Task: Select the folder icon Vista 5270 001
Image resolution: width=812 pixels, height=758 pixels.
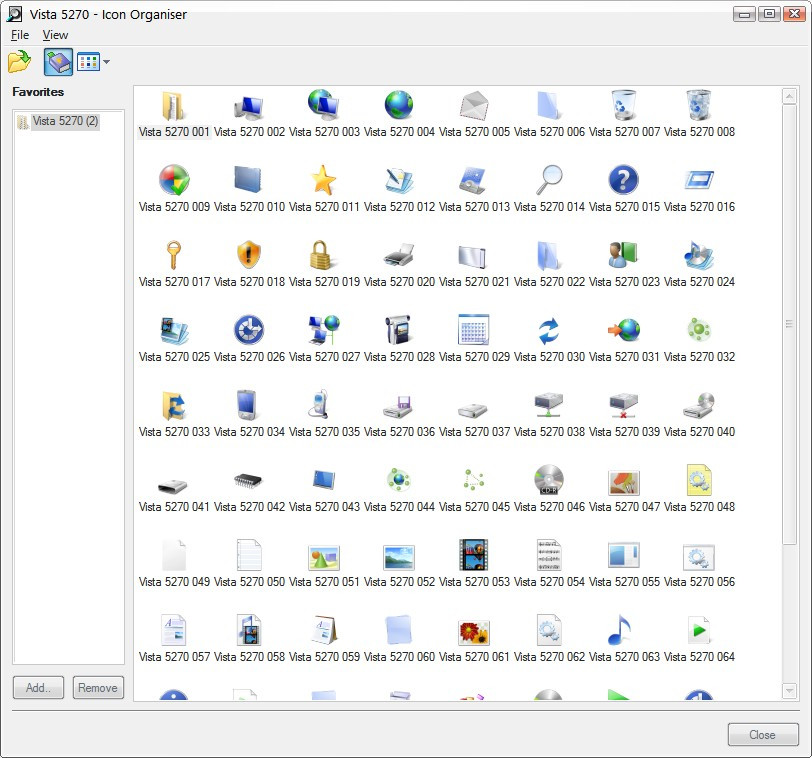Action: pyautogui.click(x=174, y=106)
